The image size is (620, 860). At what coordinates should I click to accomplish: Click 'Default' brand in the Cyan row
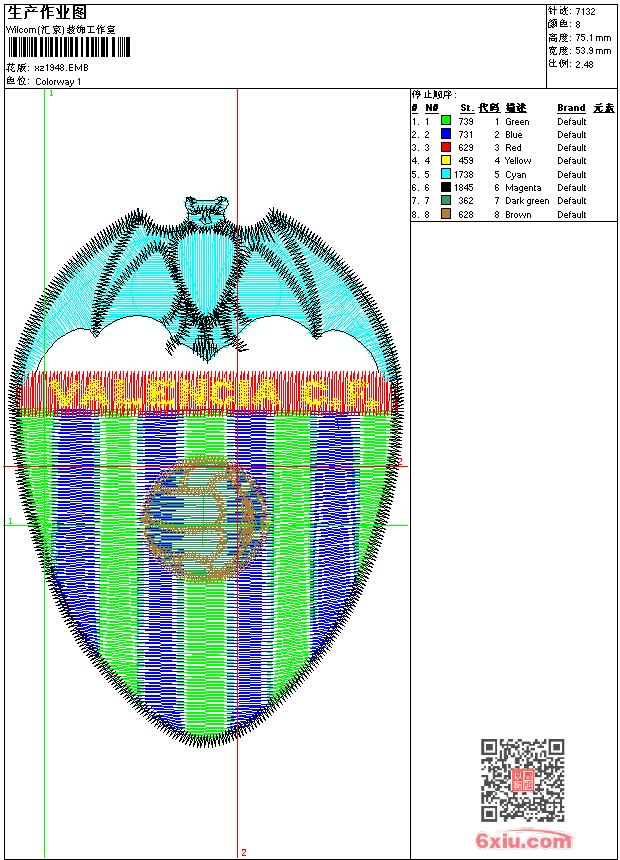coord(572,174)
